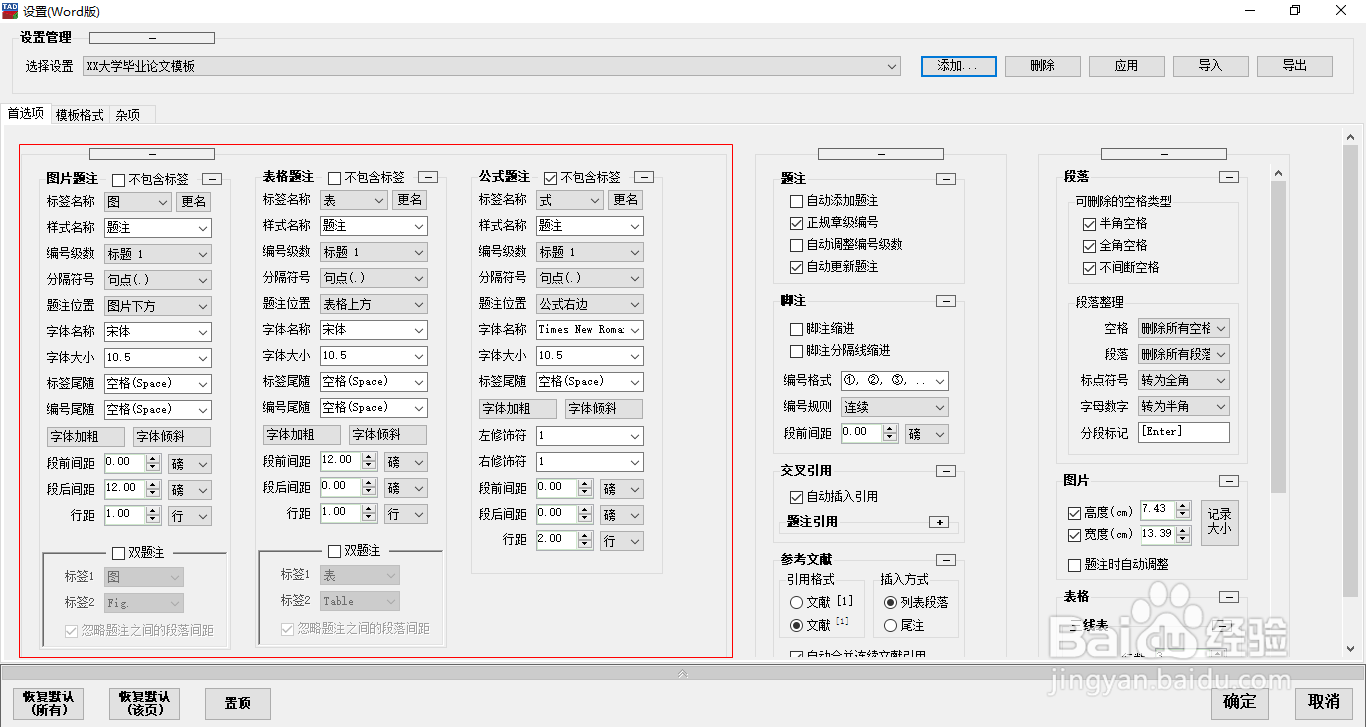This screenshot has height=727, width=1366.
Task: Collapse the 表格题注 section with minus button
Action: tap(428, 177)
